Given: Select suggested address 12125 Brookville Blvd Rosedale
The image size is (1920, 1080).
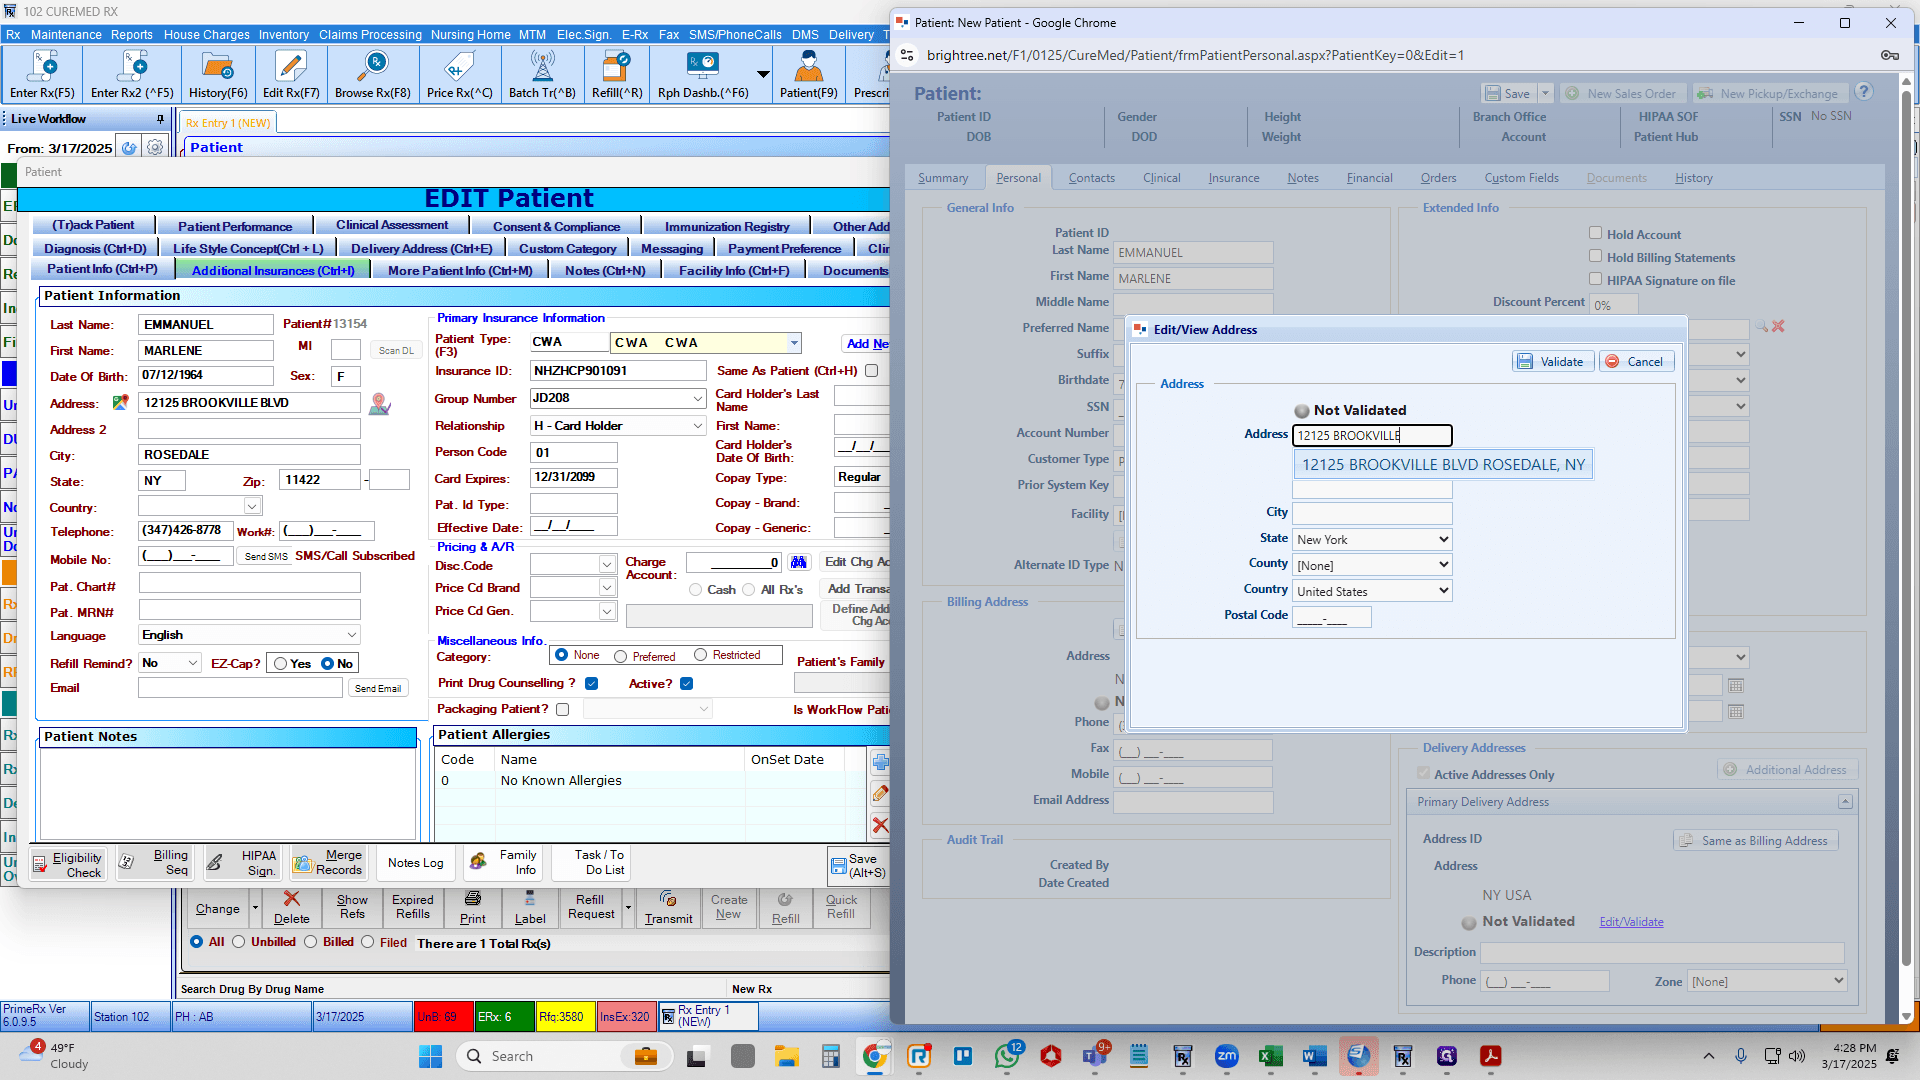Looking at the screenshot, I should 1443,465.
